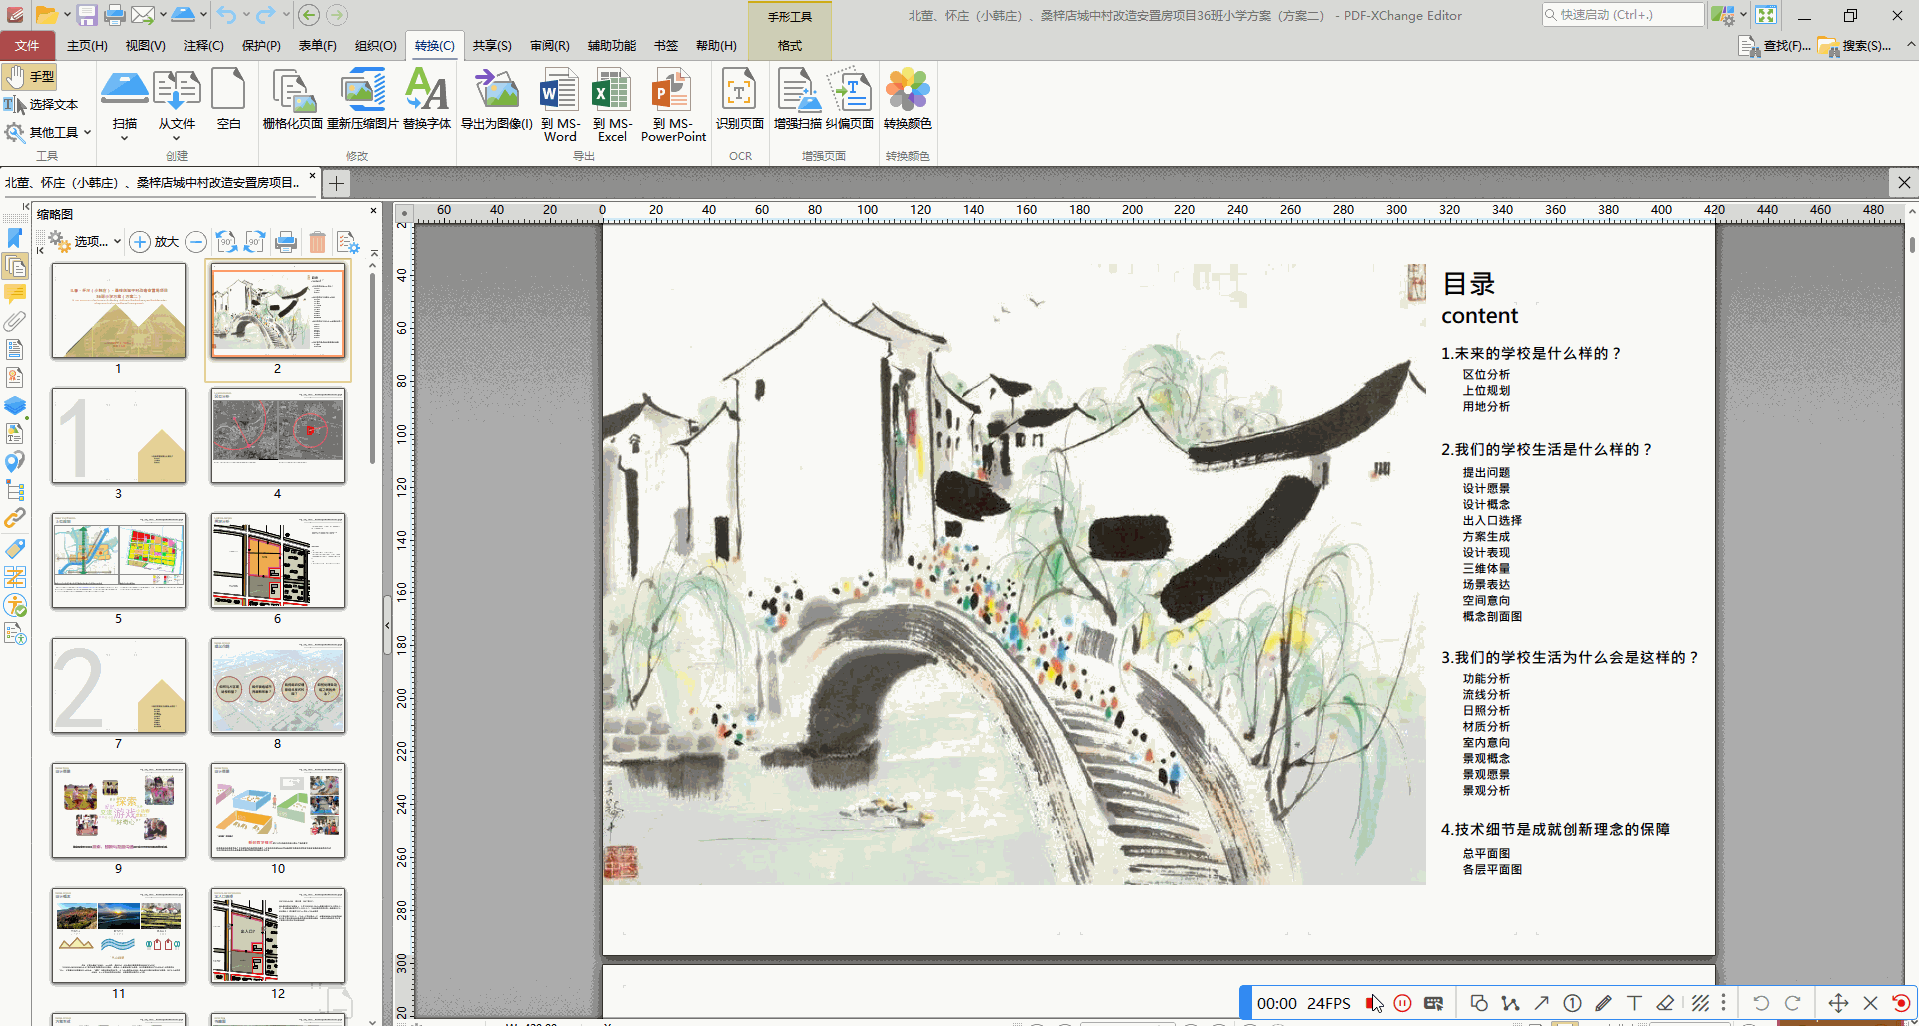The image size is (1919, 1026).
Task: Switch to the View tab (视图)
Action: (145, 46)
